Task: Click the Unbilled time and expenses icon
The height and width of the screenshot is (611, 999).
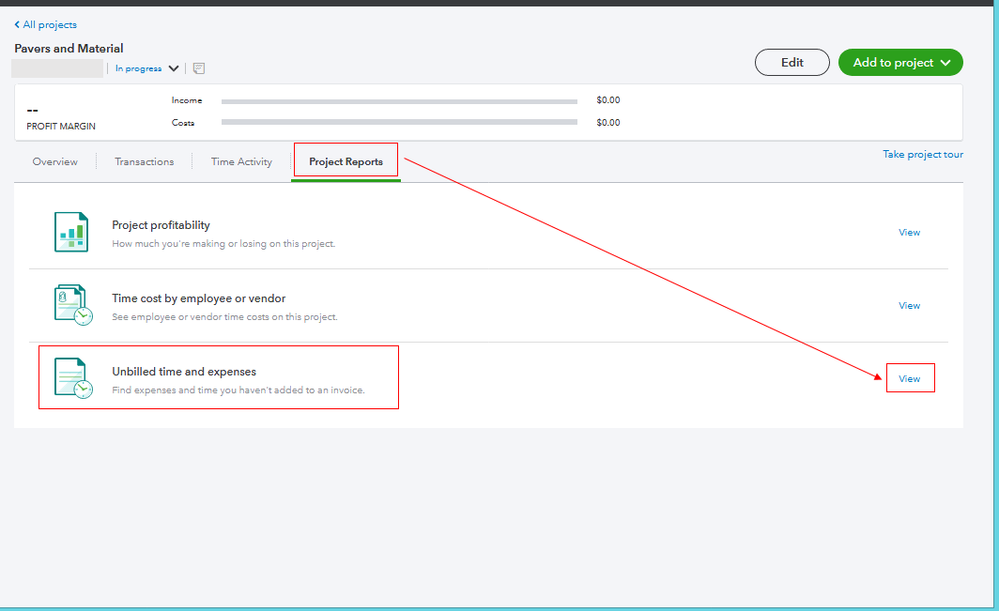Action: (x=73, y=378)
